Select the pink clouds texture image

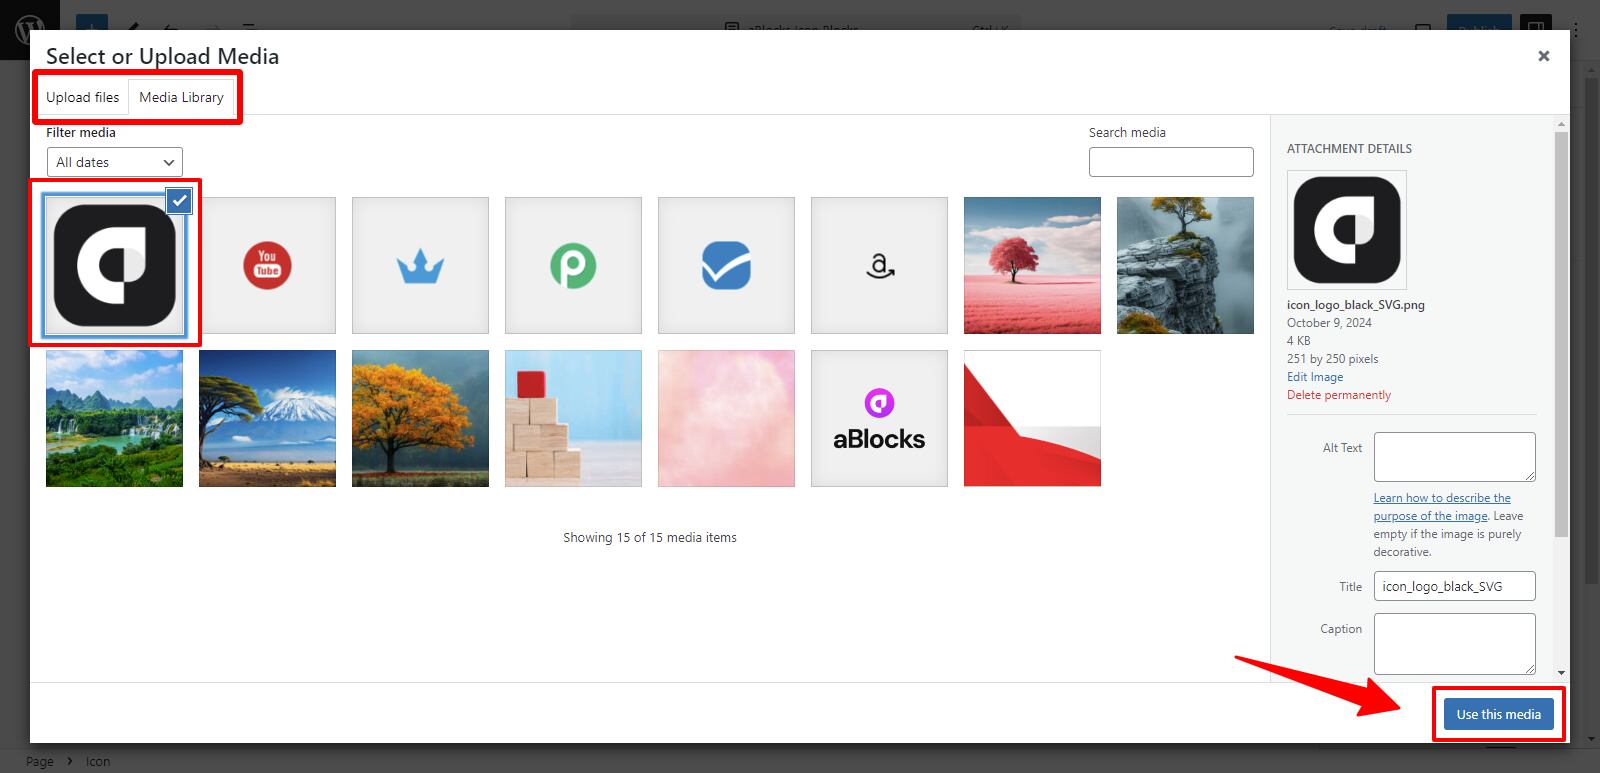tap(726, 418)
